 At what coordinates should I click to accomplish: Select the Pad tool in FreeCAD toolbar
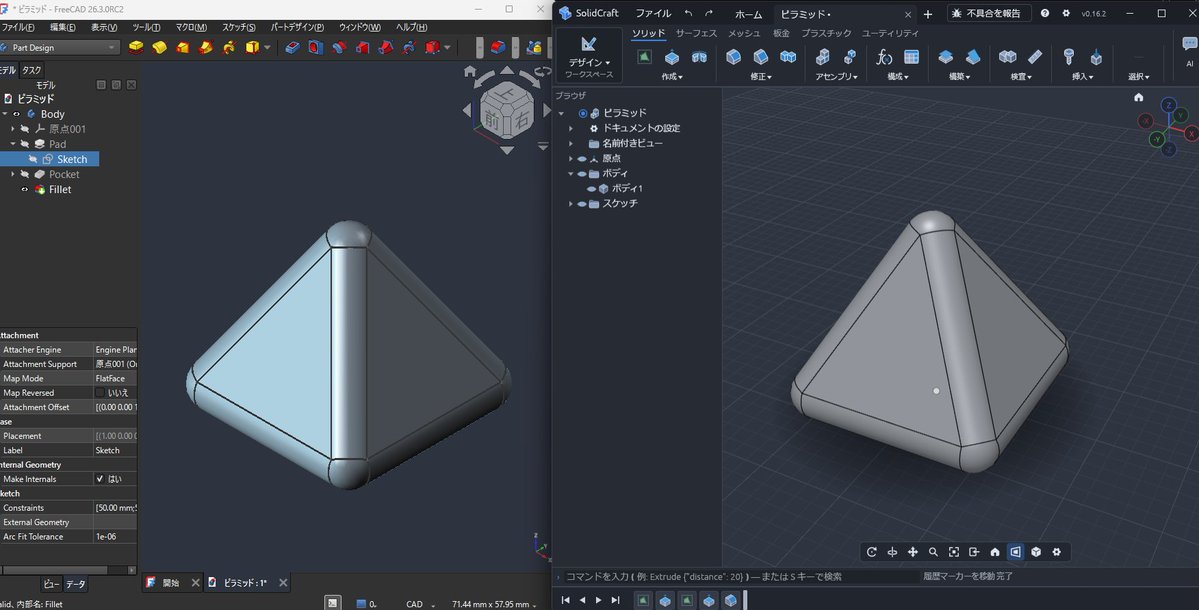(136, 47)
